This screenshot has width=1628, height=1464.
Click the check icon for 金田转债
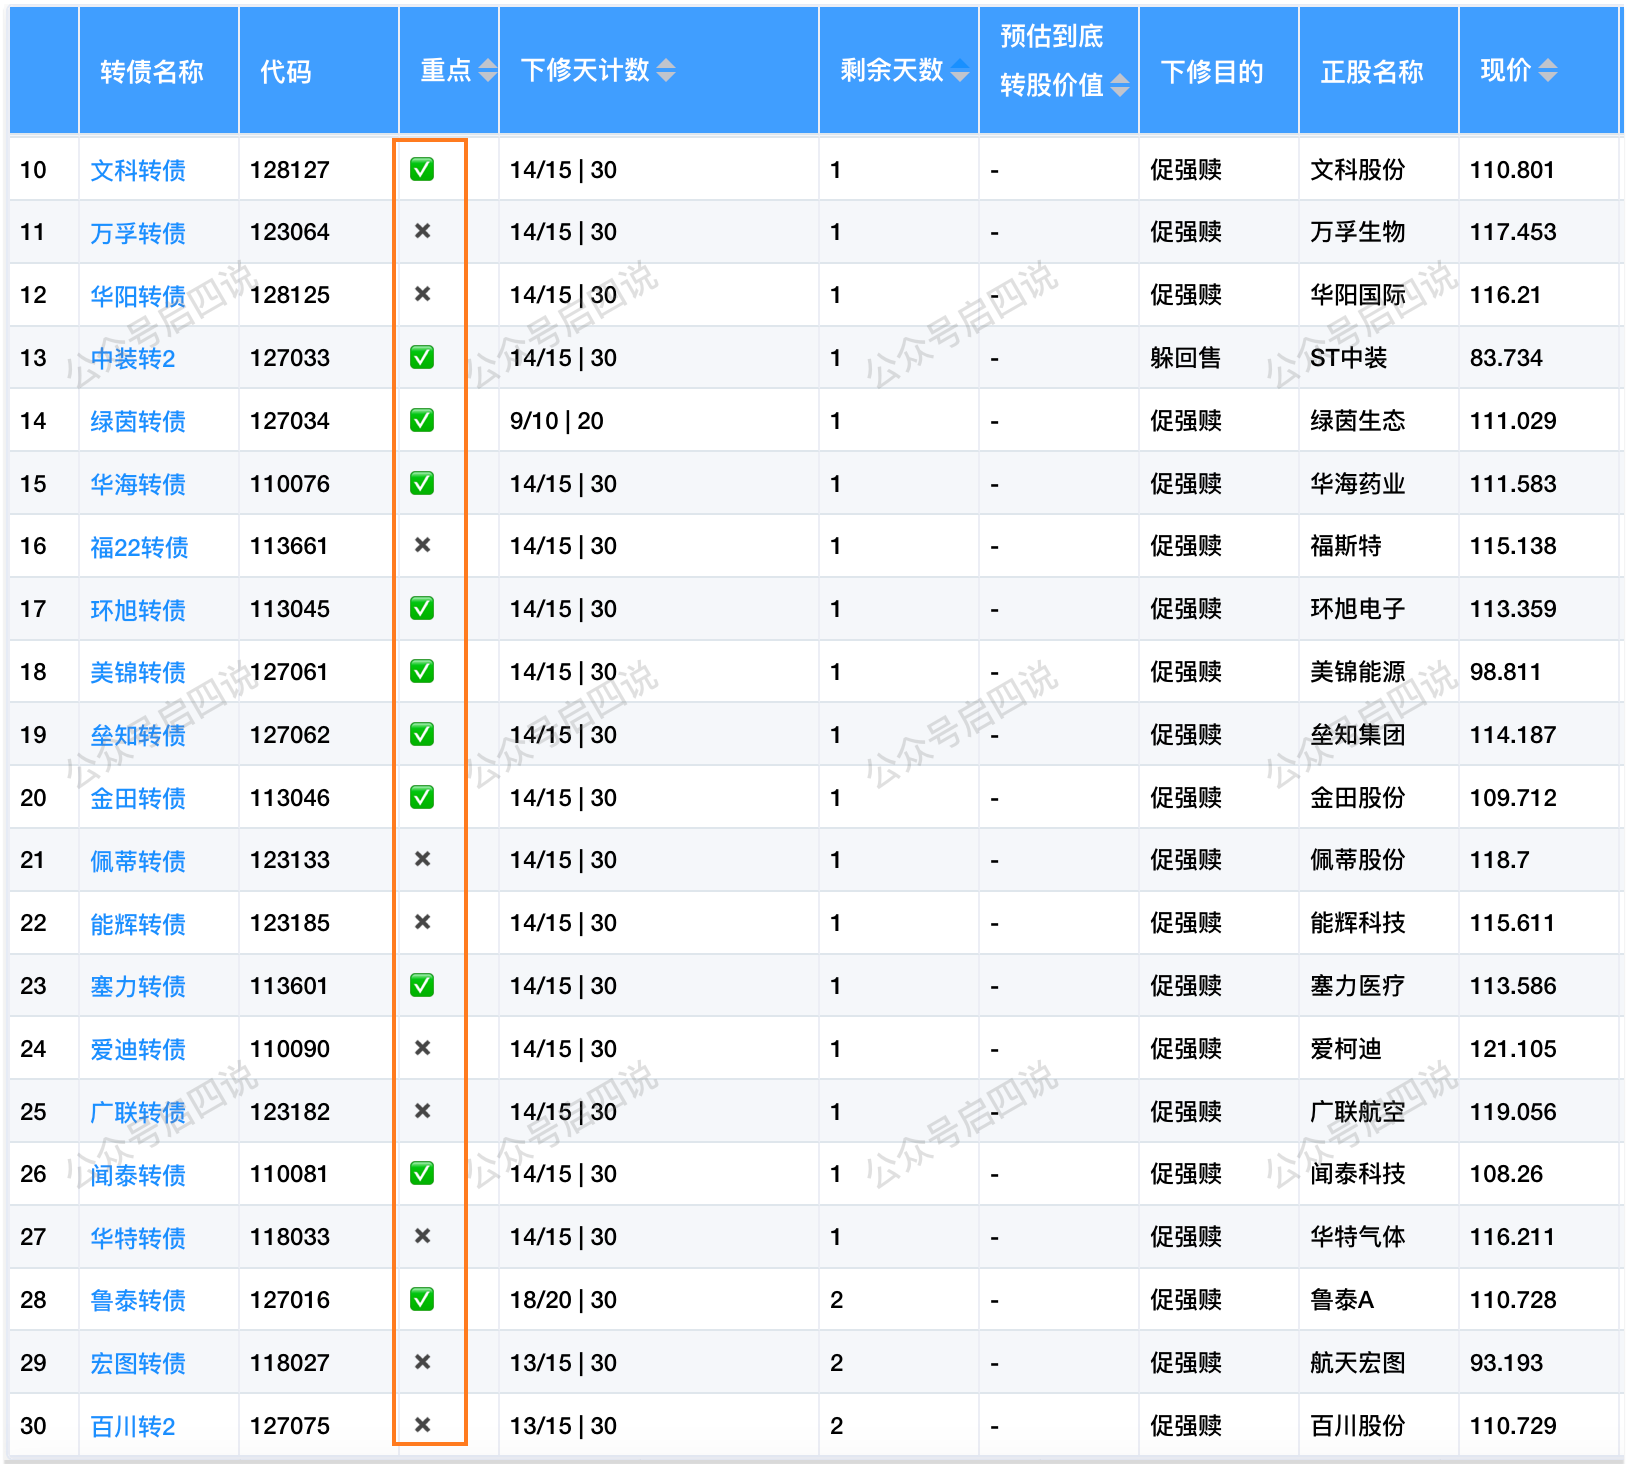[x=421, y=798]
